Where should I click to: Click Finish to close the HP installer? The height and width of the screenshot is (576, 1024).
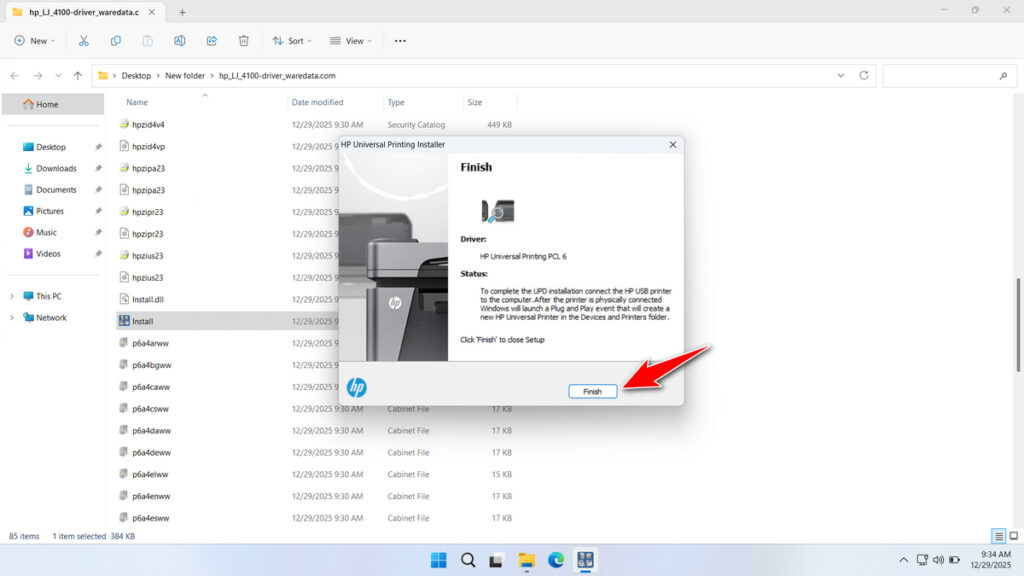tap(592, 391)
